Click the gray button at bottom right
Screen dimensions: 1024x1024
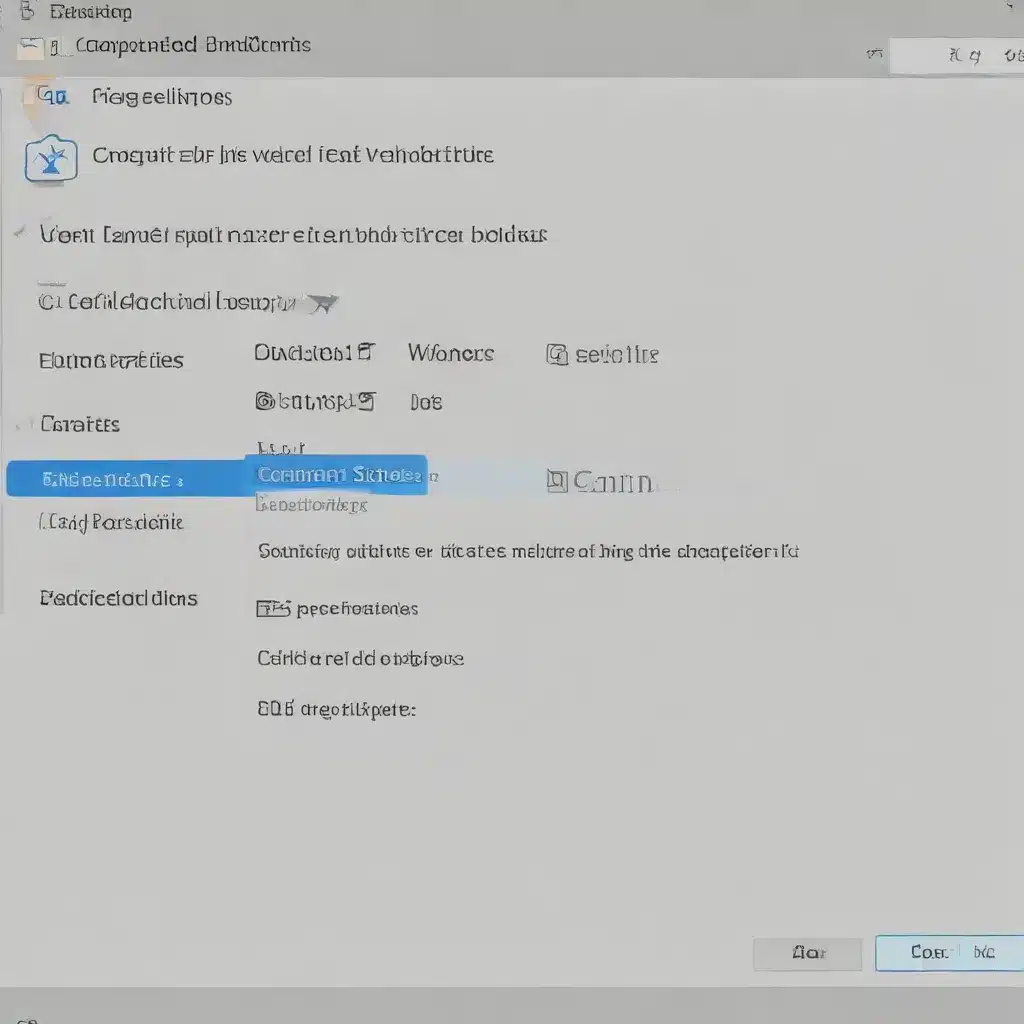pos(808,953)
